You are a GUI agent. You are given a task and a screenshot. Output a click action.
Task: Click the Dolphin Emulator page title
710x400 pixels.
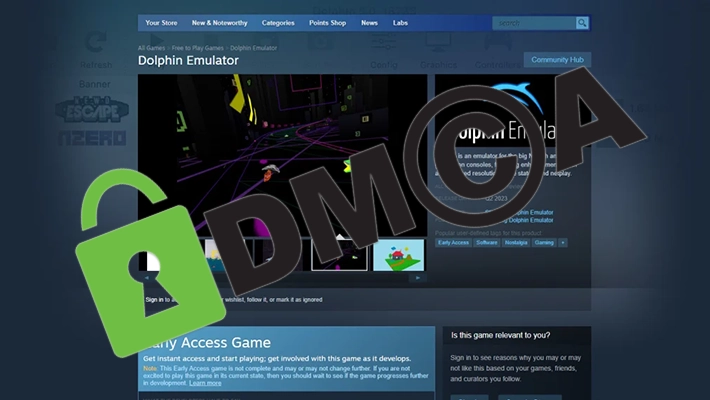click(188, 60)
